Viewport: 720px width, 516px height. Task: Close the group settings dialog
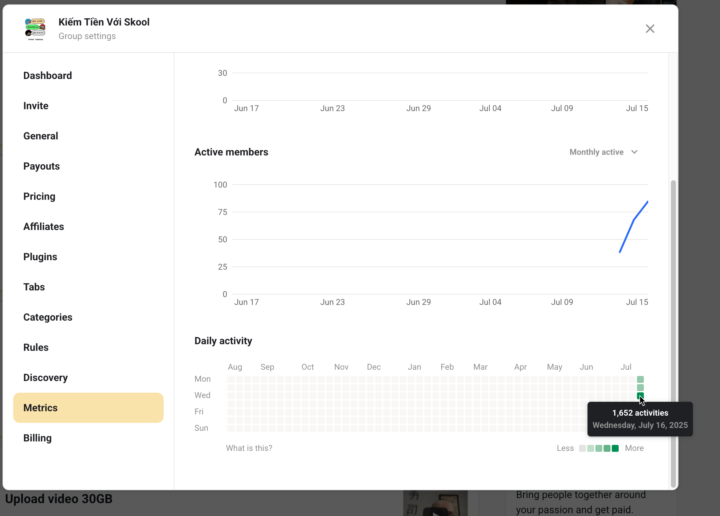coord(650,29)
